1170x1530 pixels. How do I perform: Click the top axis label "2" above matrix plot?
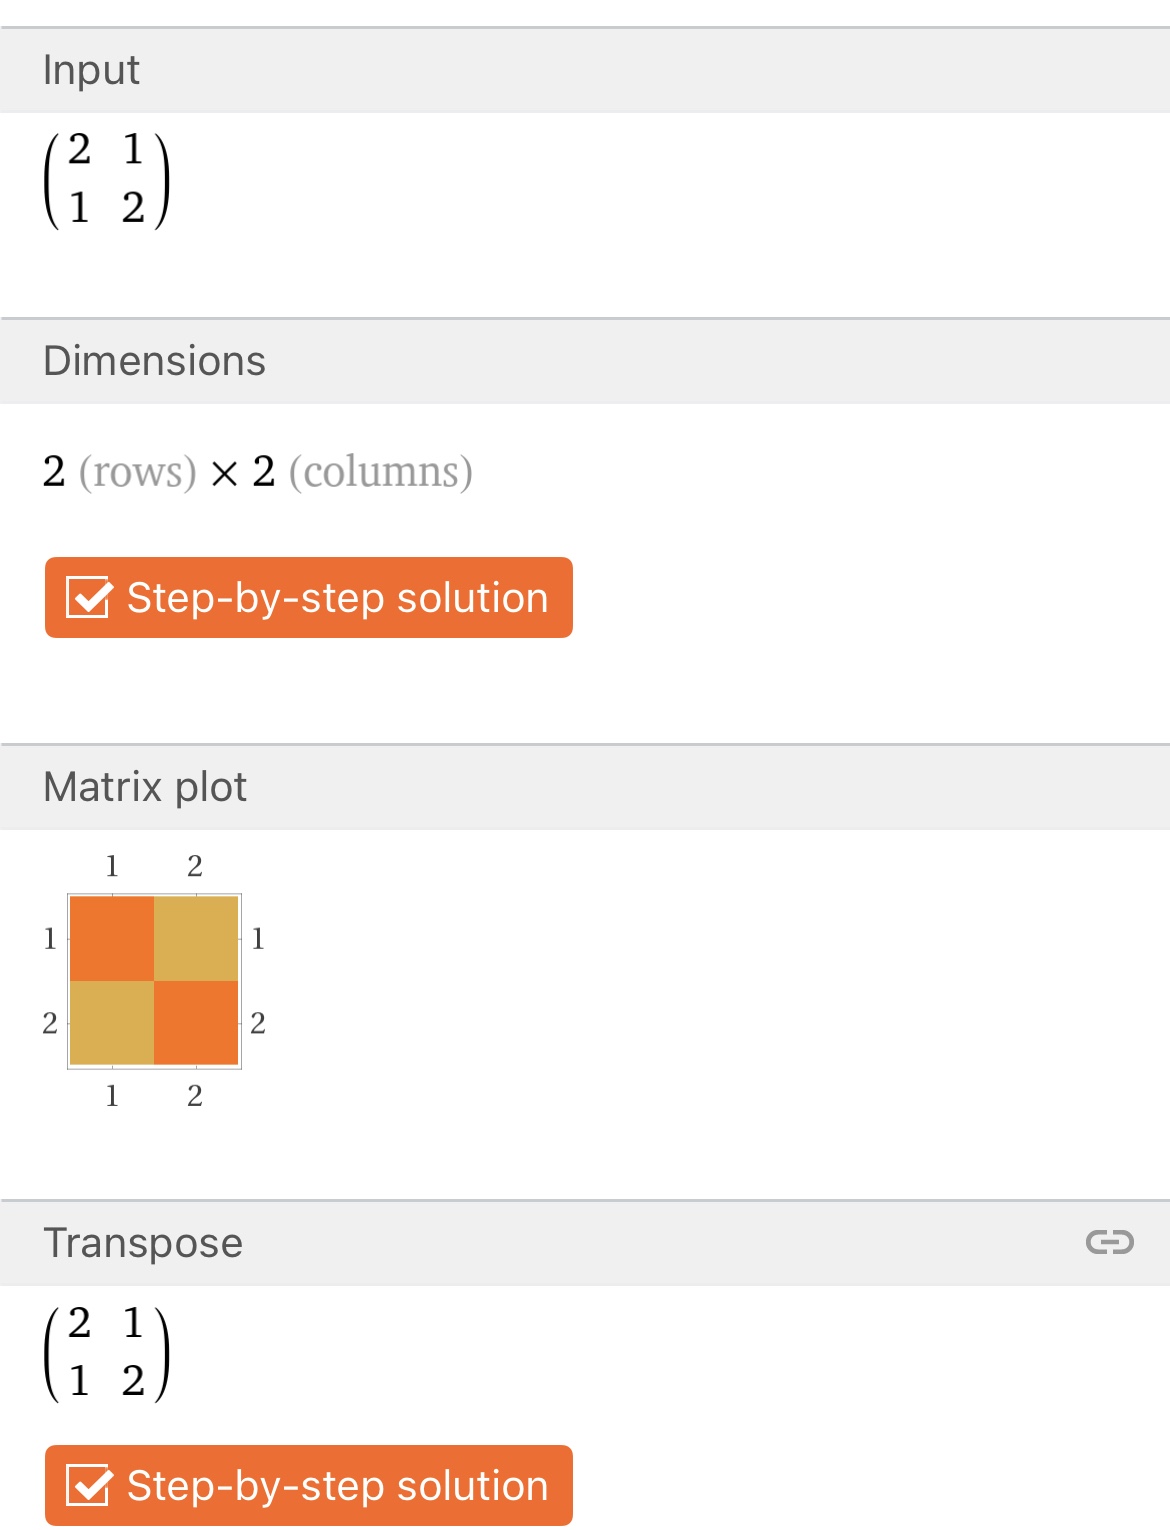pyautogui.click(x=195, y=866)
